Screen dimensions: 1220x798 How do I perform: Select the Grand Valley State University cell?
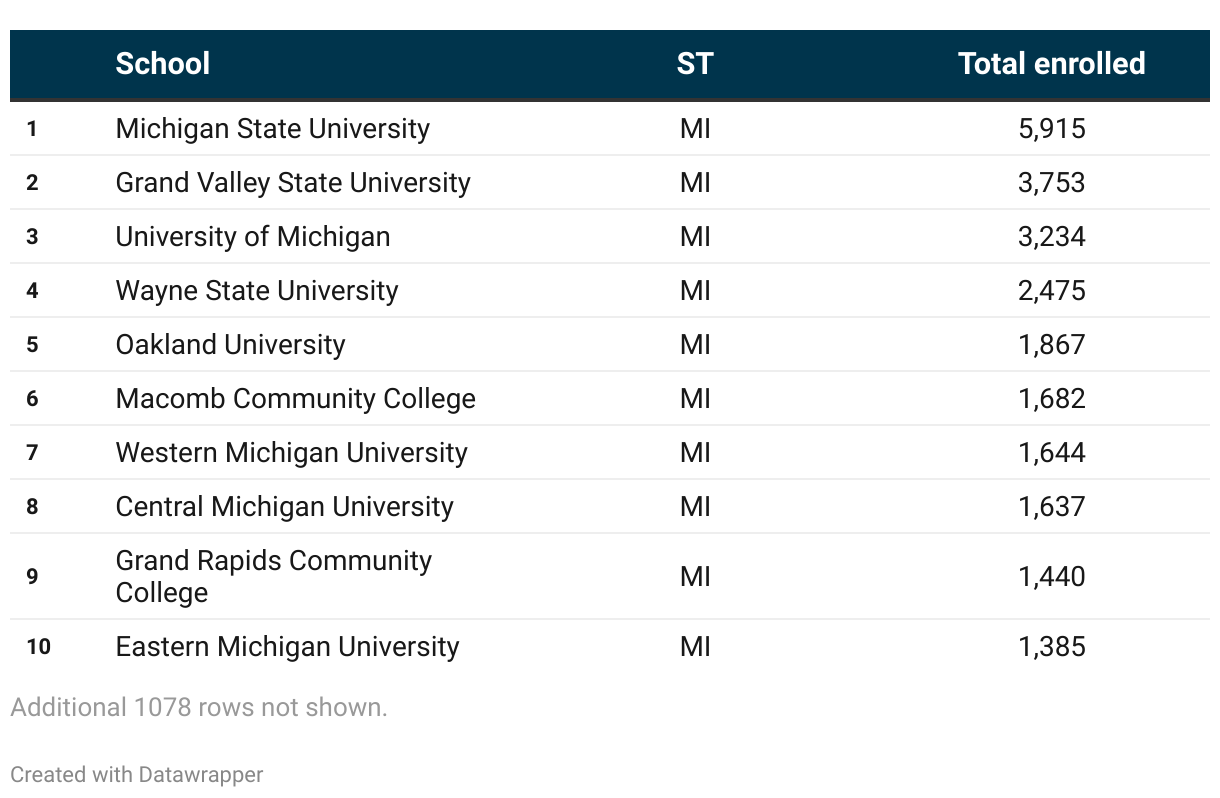pos(292,183)
